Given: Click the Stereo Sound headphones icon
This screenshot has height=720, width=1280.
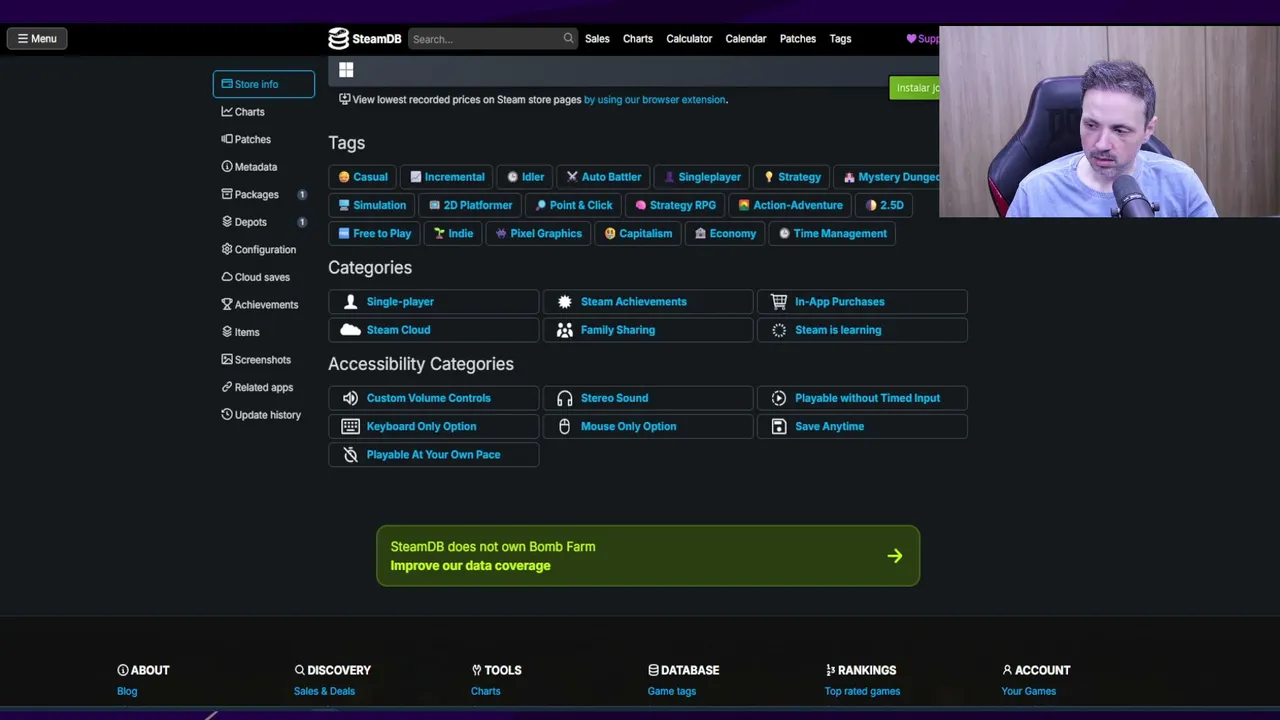Looking at the screenshot, I should click(565, 398).
